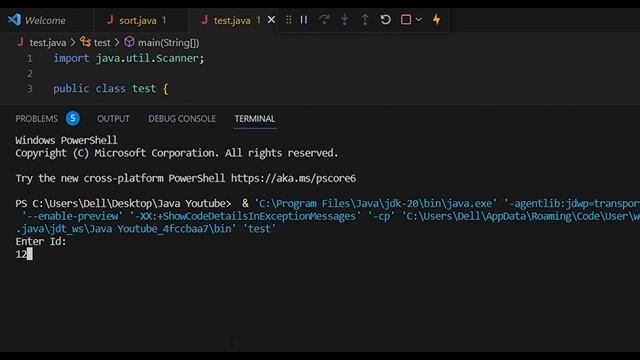This screenshot has height=360, width=640.
Task: Click the Step Into debug icon
Action: pyautogui.click(x=344, y=20)
